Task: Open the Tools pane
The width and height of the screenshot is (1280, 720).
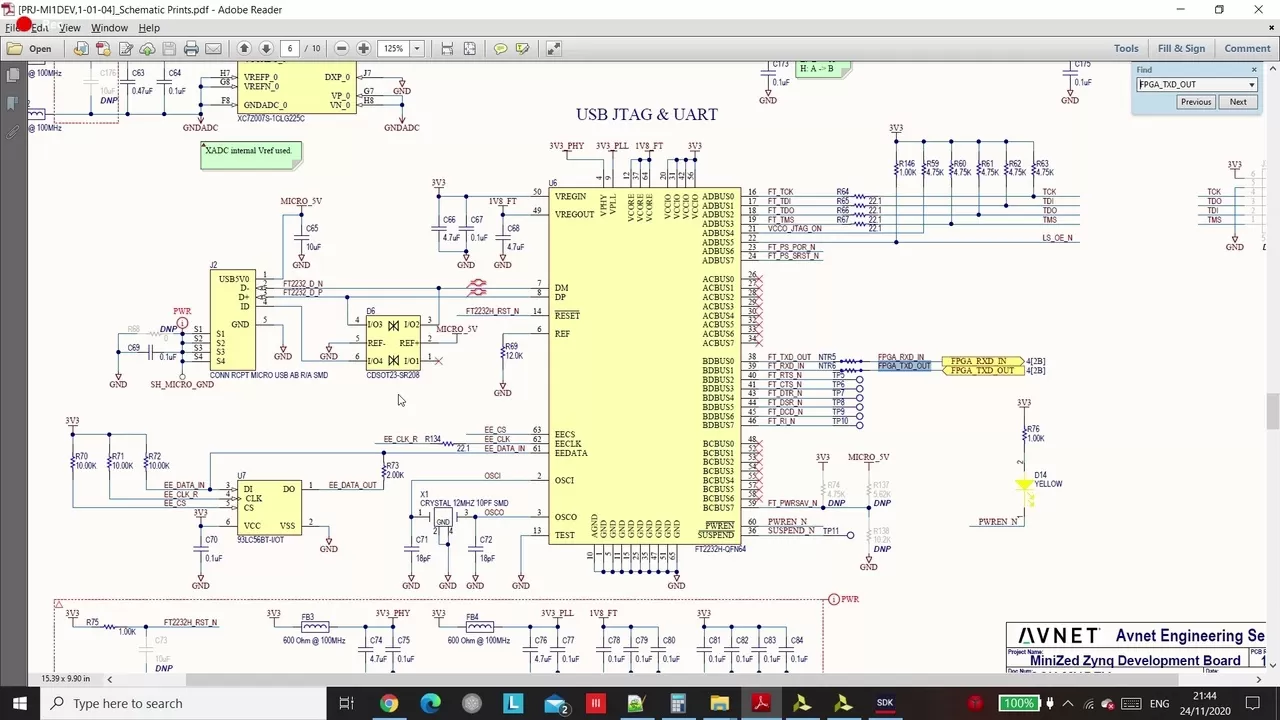Action: pos(1126,48)
